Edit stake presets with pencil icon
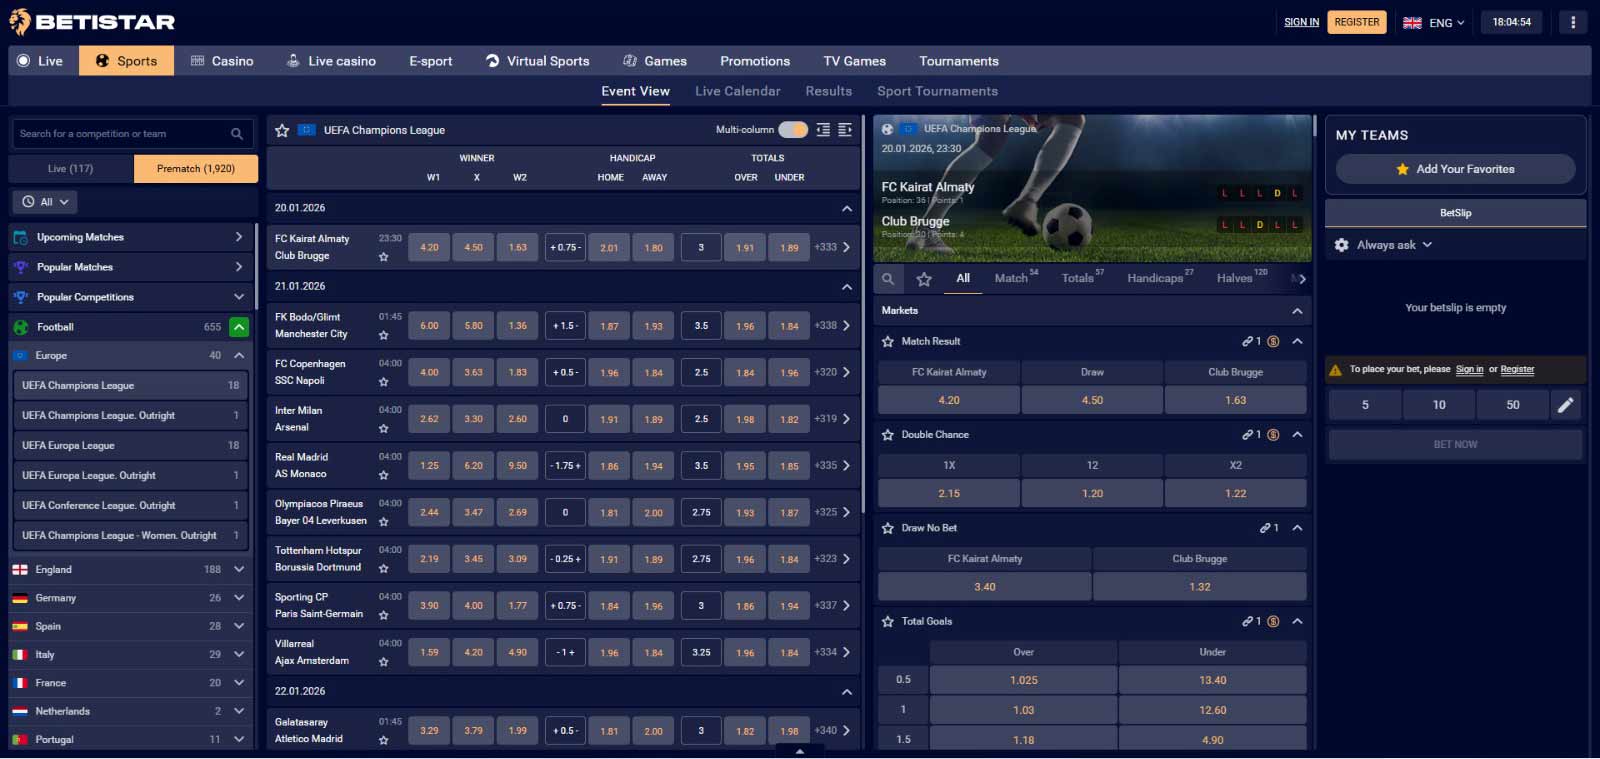 click(x=1566, y=405)
